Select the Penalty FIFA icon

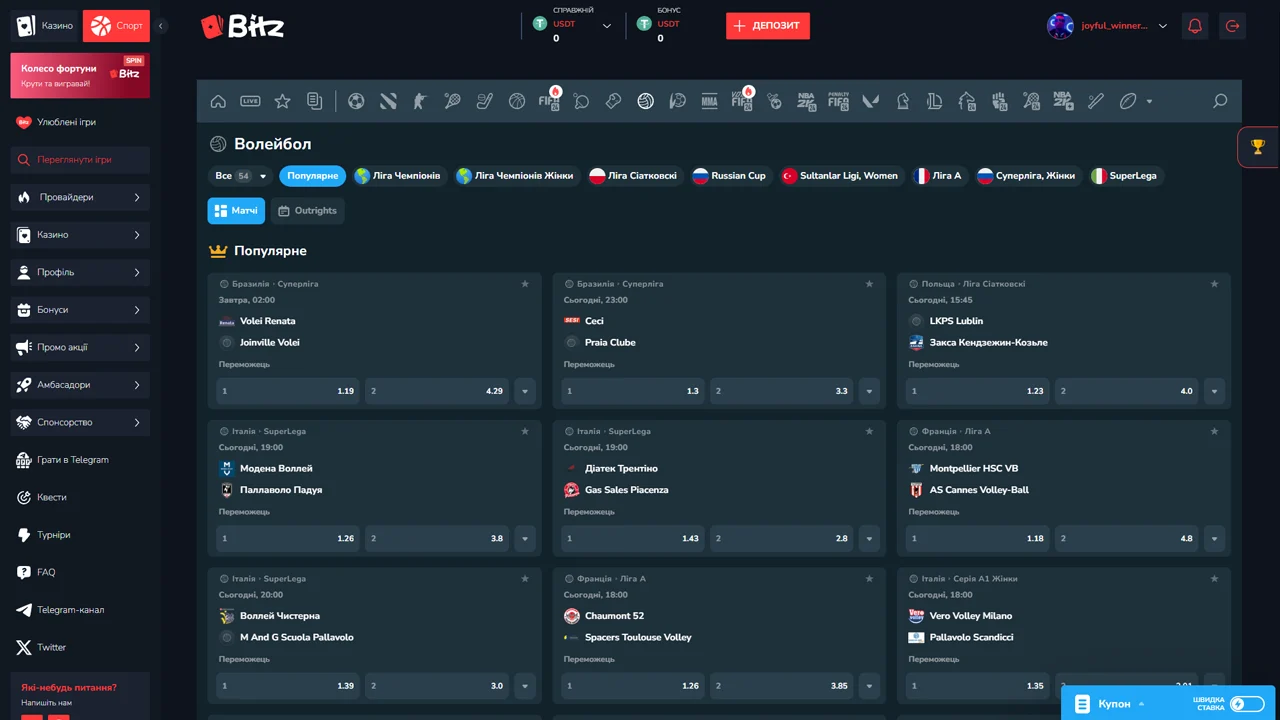(x=838, y=101)
